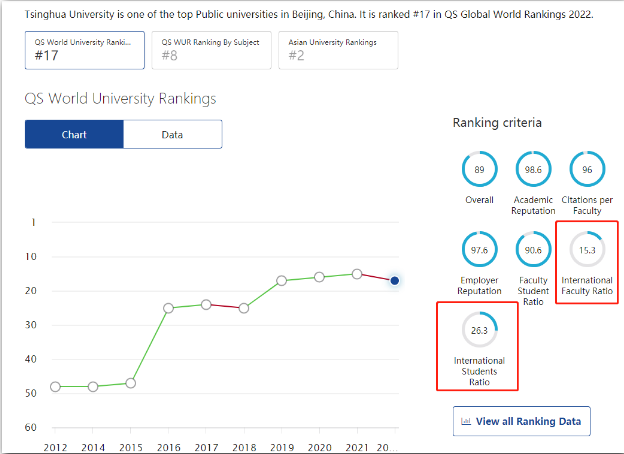The height and width of the screenshot is (454, 624).
Task: Click the 2021 data point on the chart
Action: pos(357,274)
